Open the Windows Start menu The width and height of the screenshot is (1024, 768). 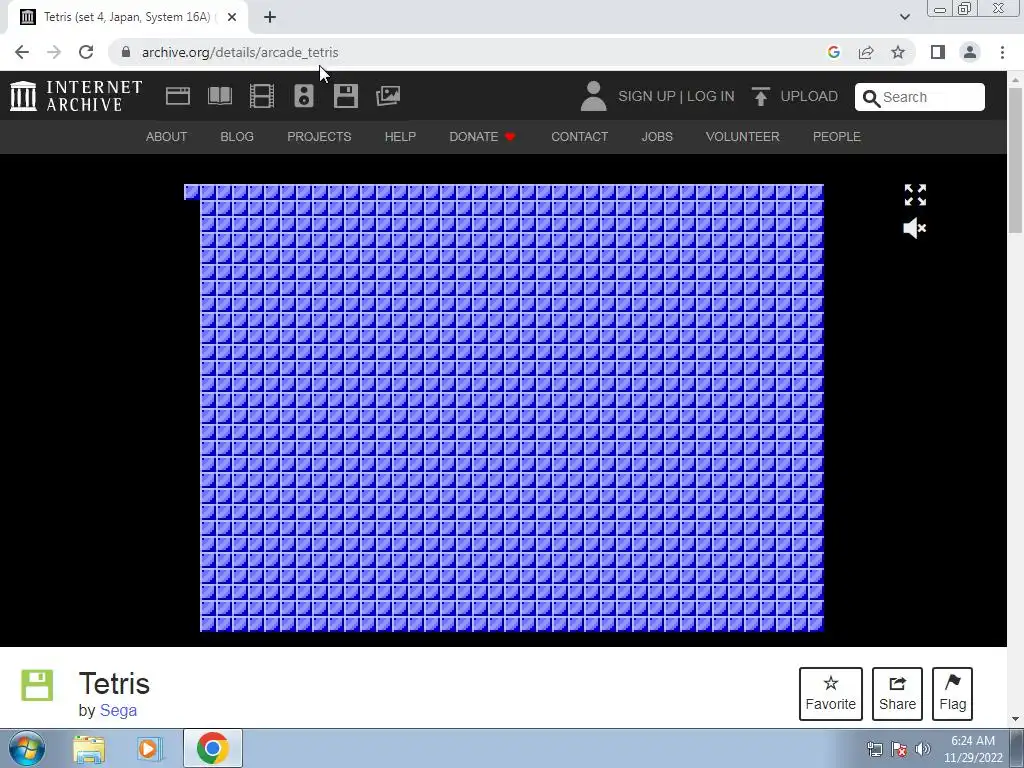(27, 748)
